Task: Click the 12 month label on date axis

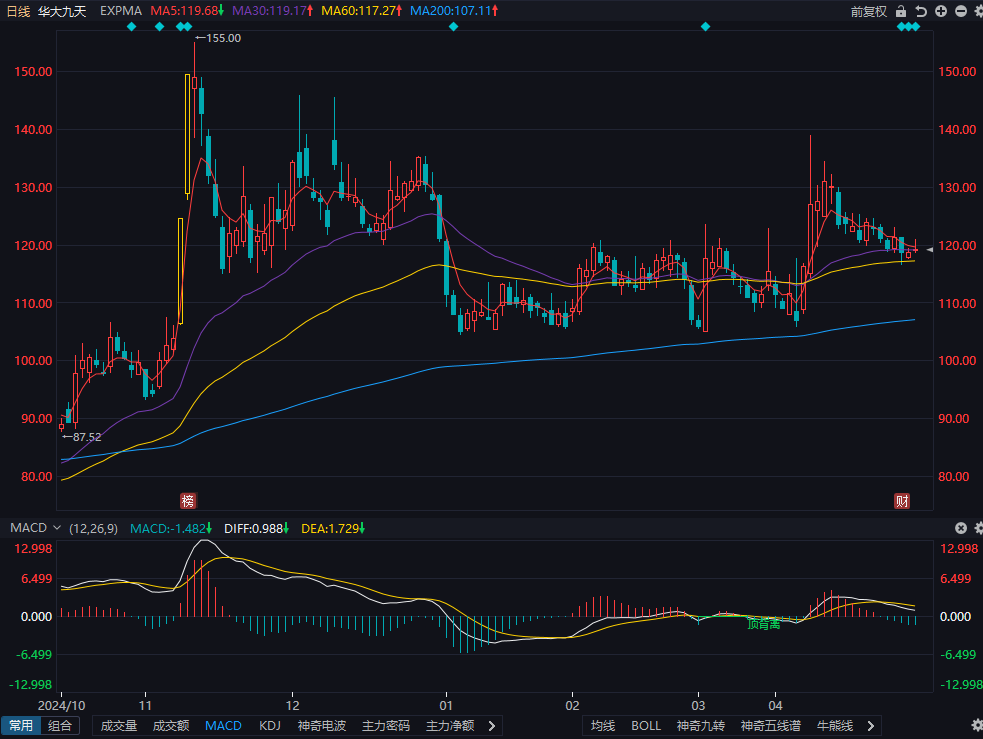Action: (x=292, y=705)
